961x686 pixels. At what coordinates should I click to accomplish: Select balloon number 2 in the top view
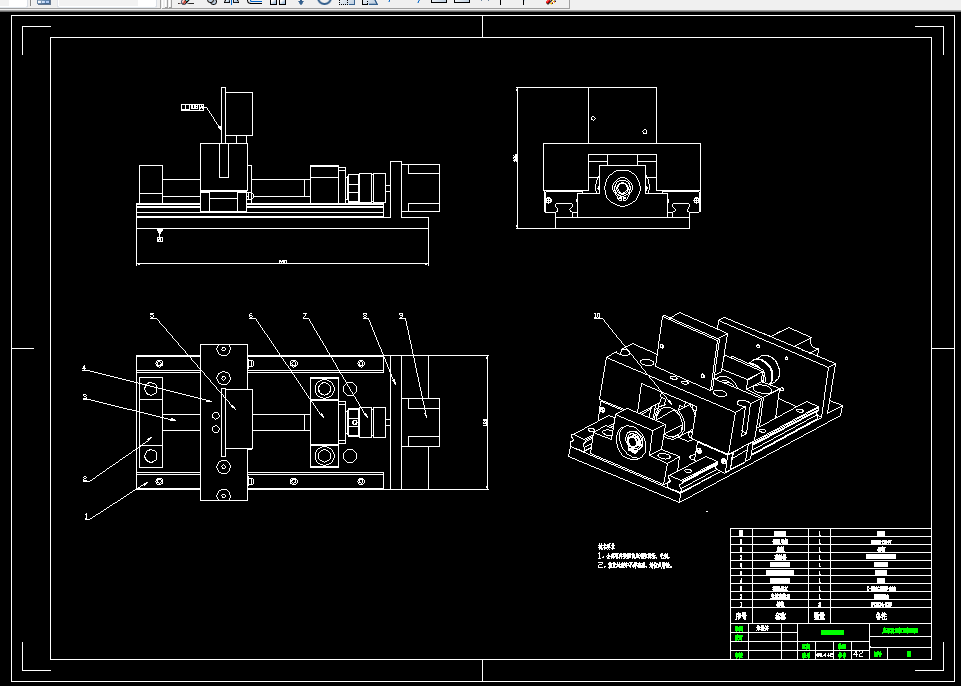85,479
